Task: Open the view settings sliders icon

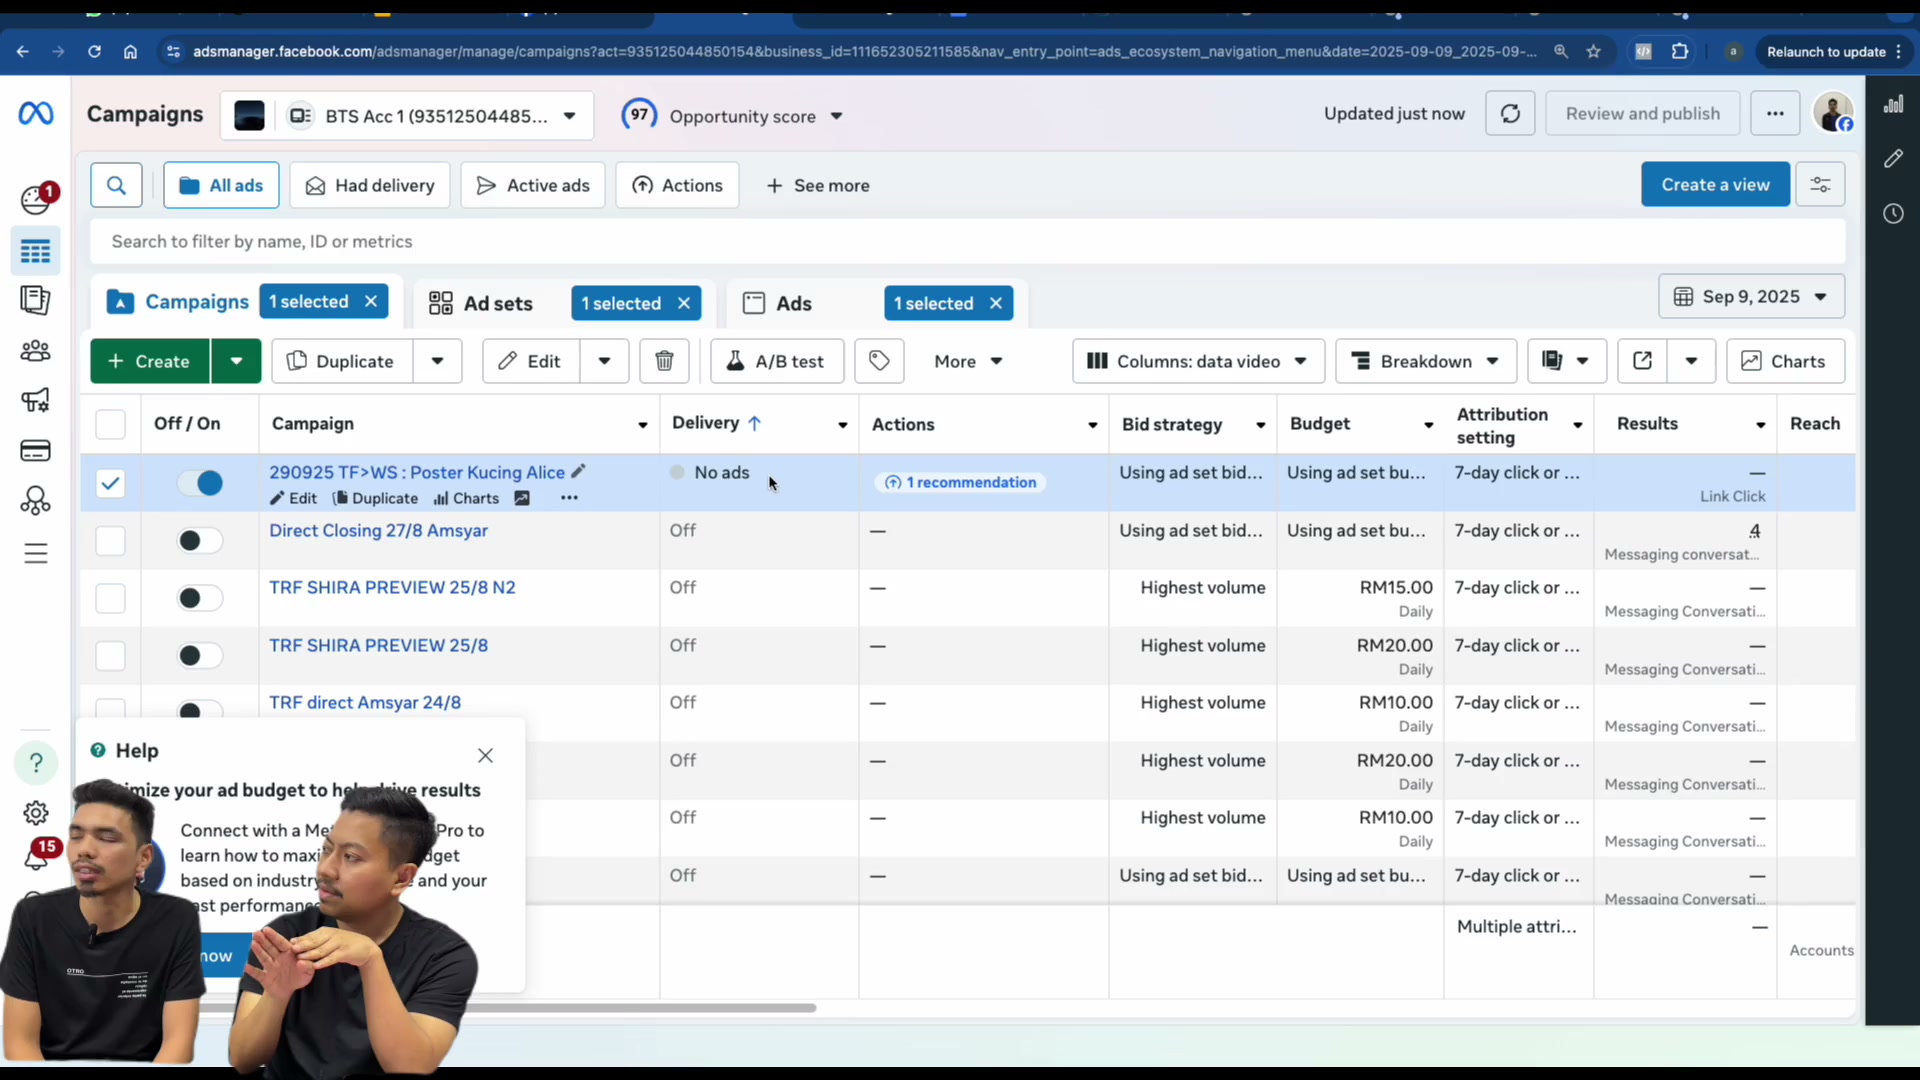Action: 1820,185
